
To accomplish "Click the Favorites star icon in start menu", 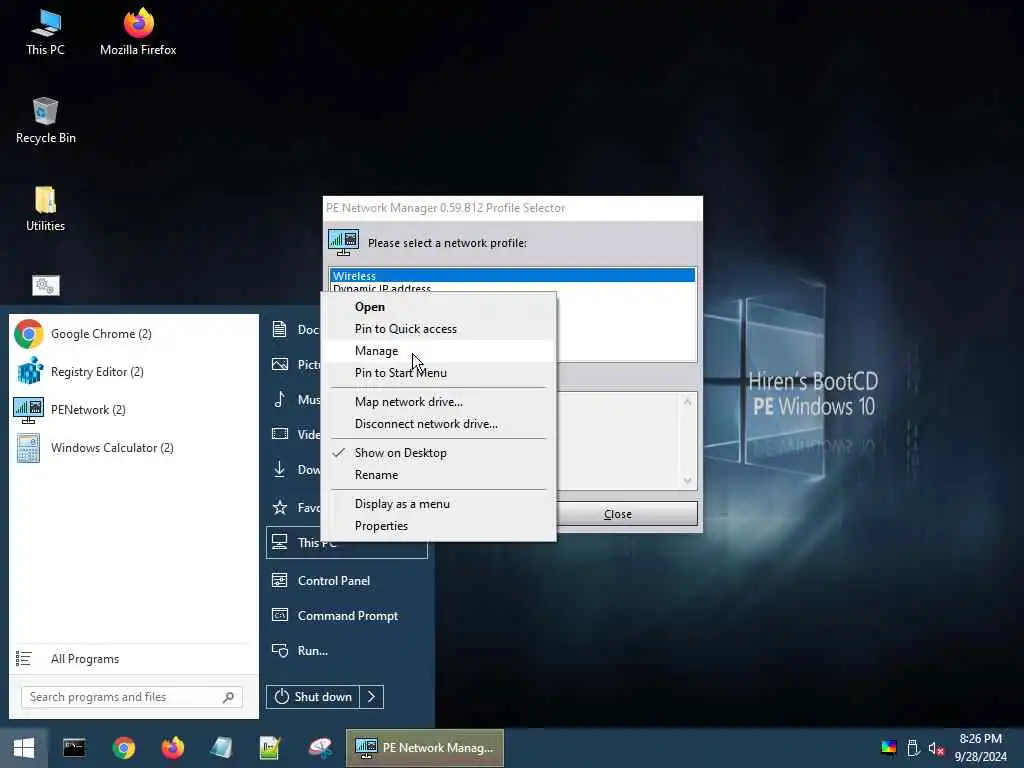I will [280, 507].
